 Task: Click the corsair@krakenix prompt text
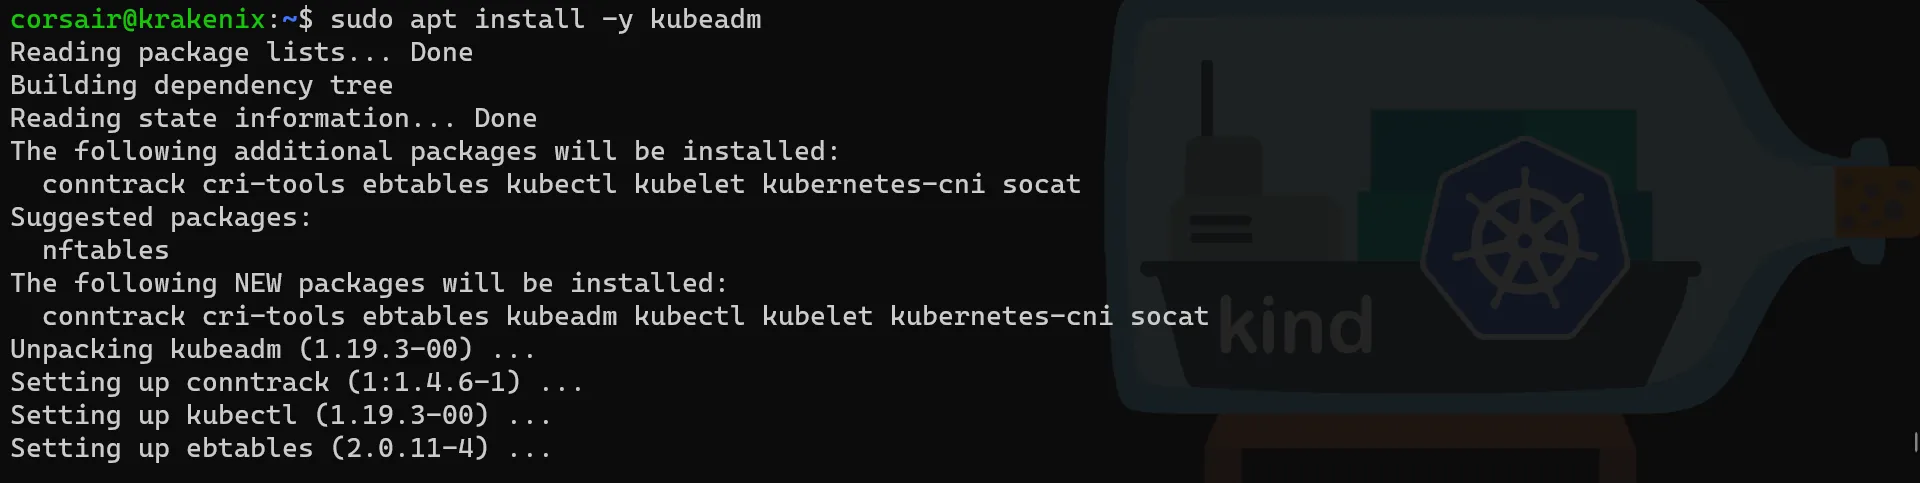(138, 19)
